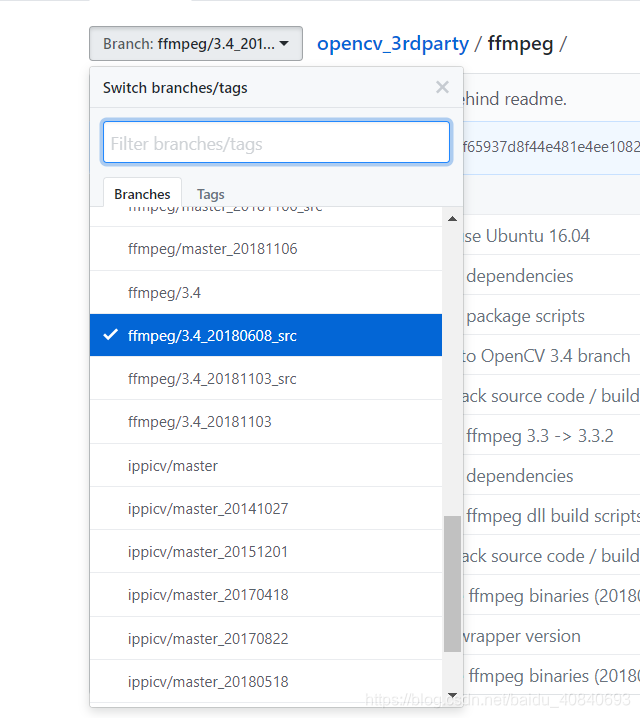Viewport: 640px width, 718px height.
Task: Open the opencv_3rdparty breadcrumb link
Action: point(393,44)
